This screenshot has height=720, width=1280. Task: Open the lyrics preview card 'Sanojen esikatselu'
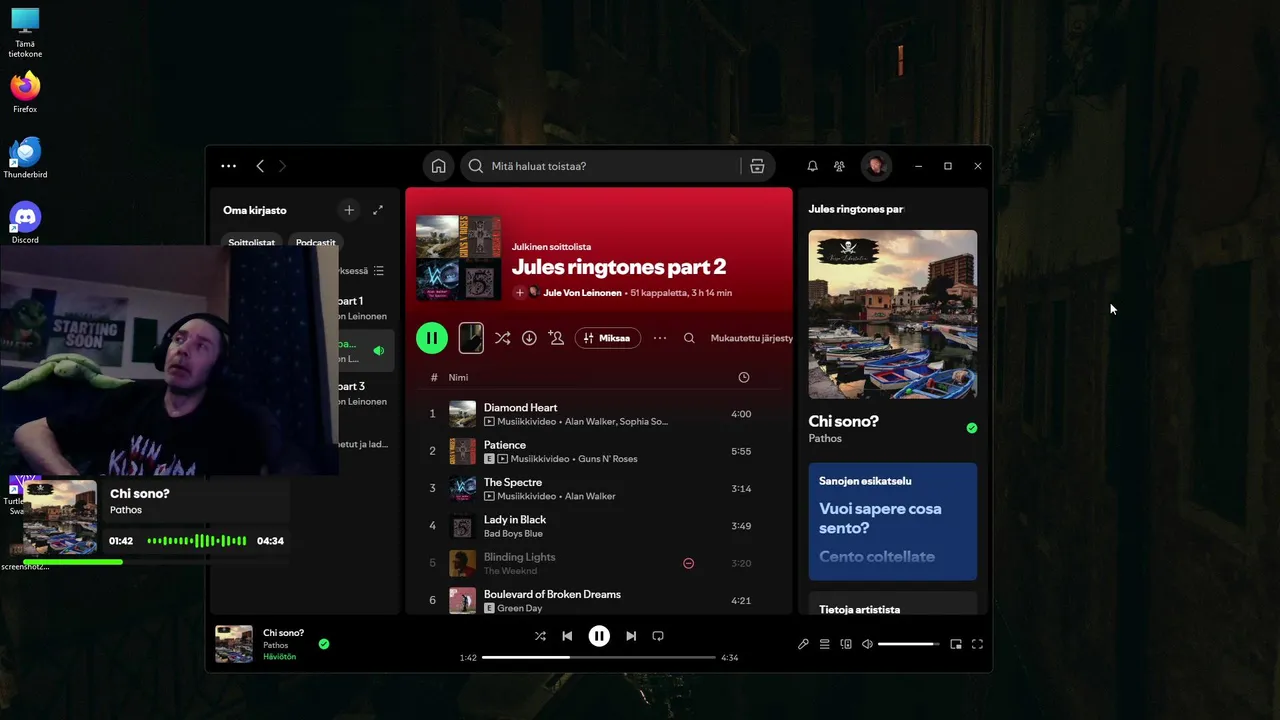[x=893, y=521]
